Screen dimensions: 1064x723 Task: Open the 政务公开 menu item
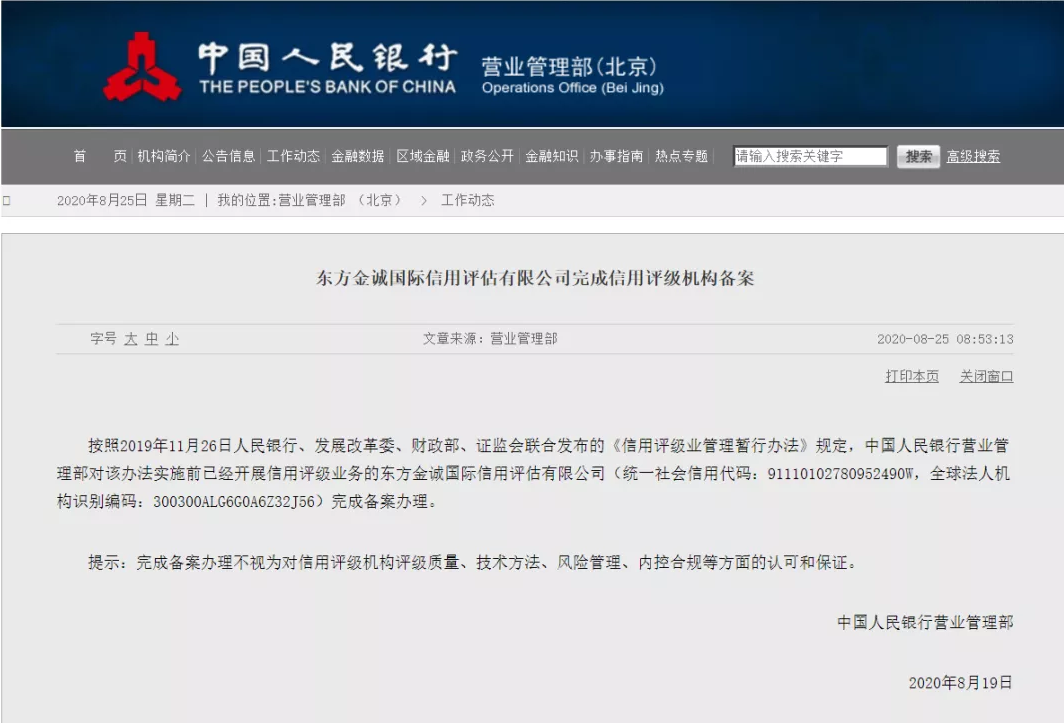(x=487, y=156)
